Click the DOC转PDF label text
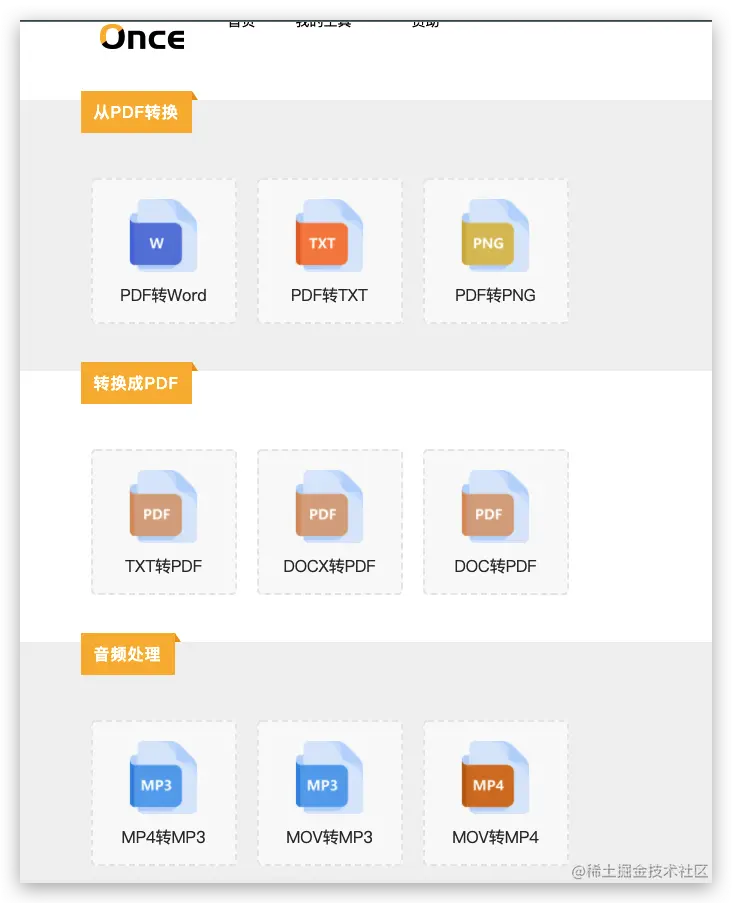The width and height of the screenshot is (732, 903). [495, 566]
